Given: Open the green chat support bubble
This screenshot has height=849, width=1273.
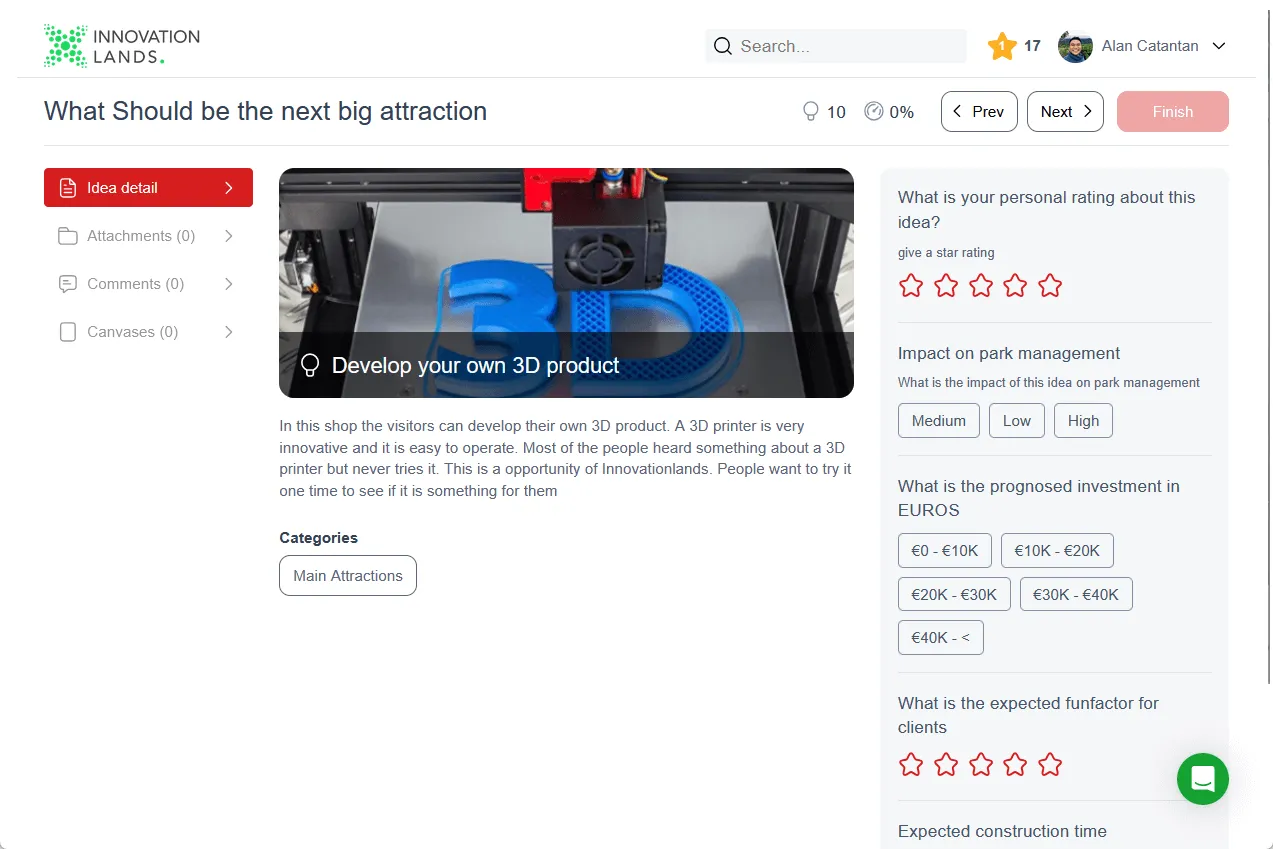Looking at the screenshot, I should click(x=1202, y=779).
